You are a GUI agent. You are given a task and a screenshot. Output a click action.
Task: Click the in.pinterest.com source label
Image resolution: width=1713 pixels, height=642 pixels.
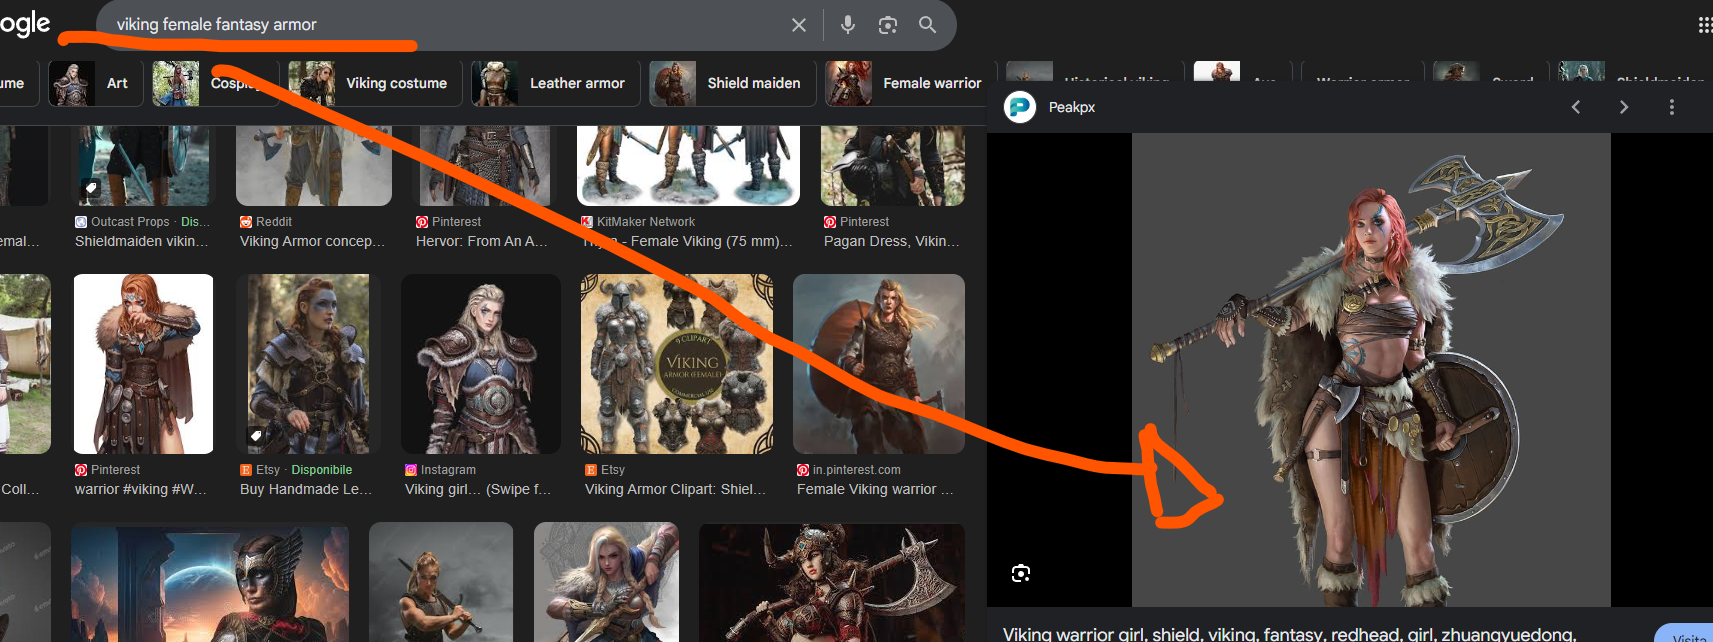[x=857, y=470]
